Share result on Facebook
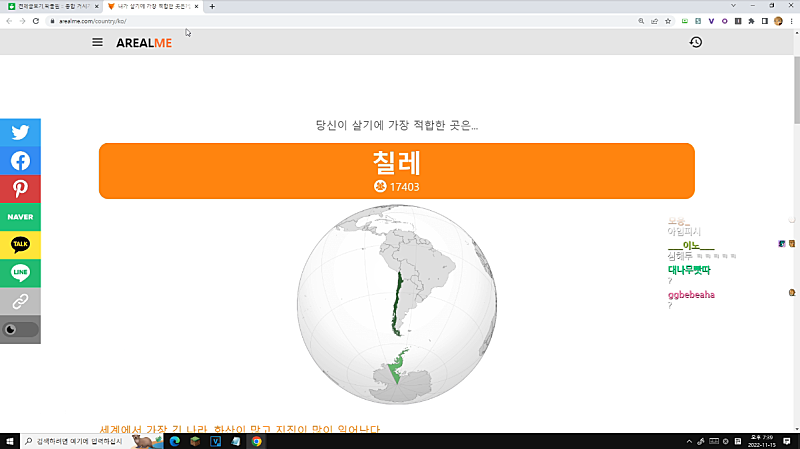The width and height of the screenshot is (800, 449). (x=20, y=161)
